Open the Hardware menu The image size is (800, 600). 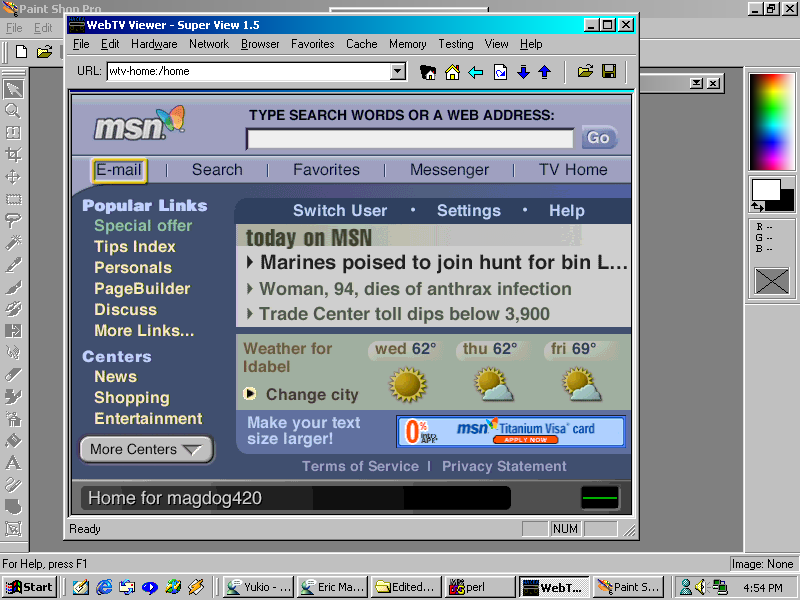point(154,44)
